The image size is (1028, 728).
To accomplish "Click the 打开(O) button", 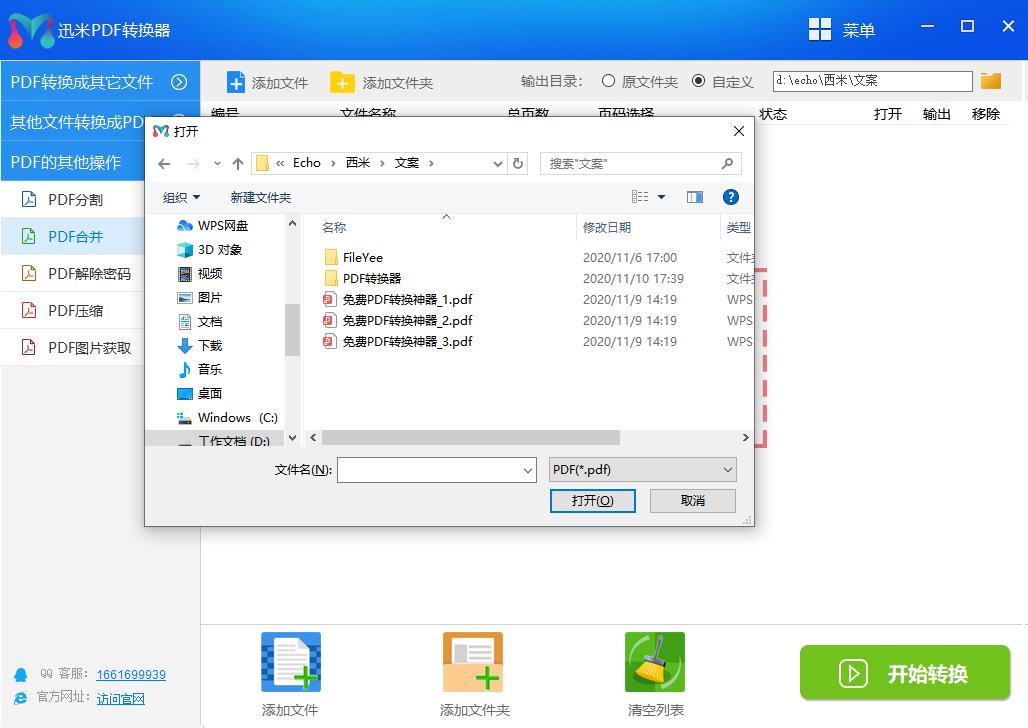I will [592, 500].
